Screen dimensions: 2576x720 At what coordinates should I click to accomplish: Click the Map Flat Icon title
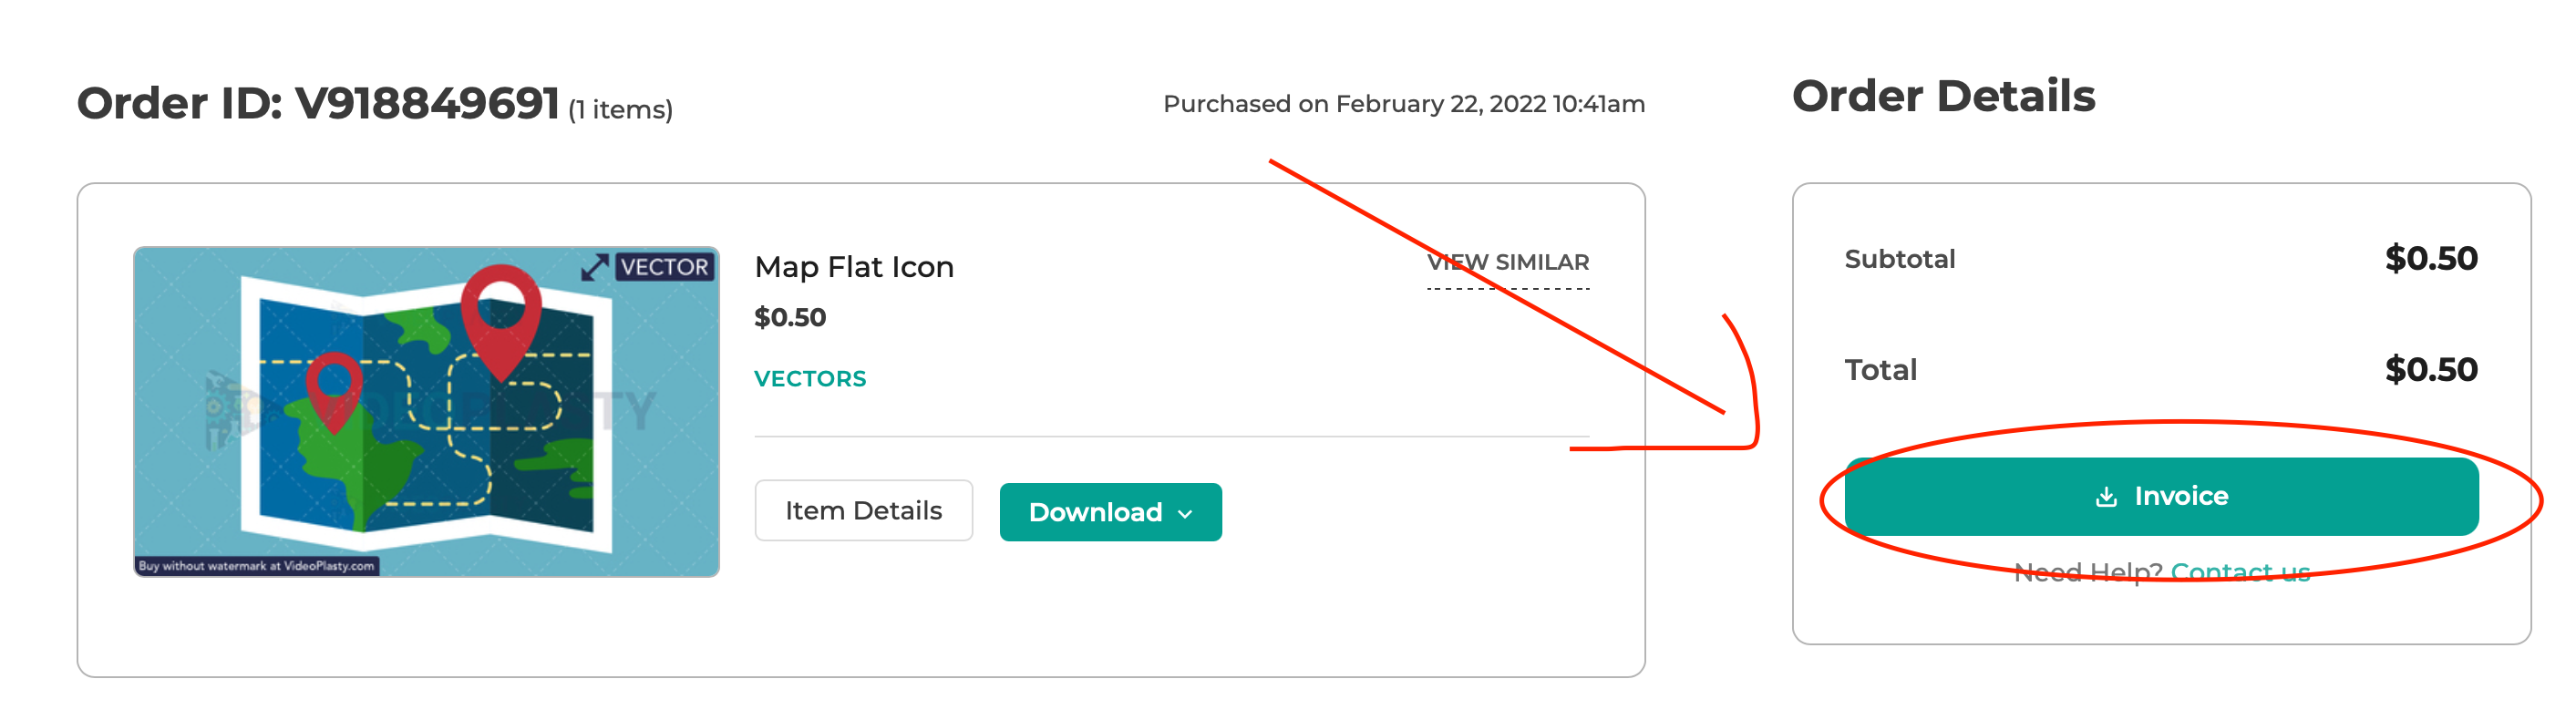pos(854,267)
